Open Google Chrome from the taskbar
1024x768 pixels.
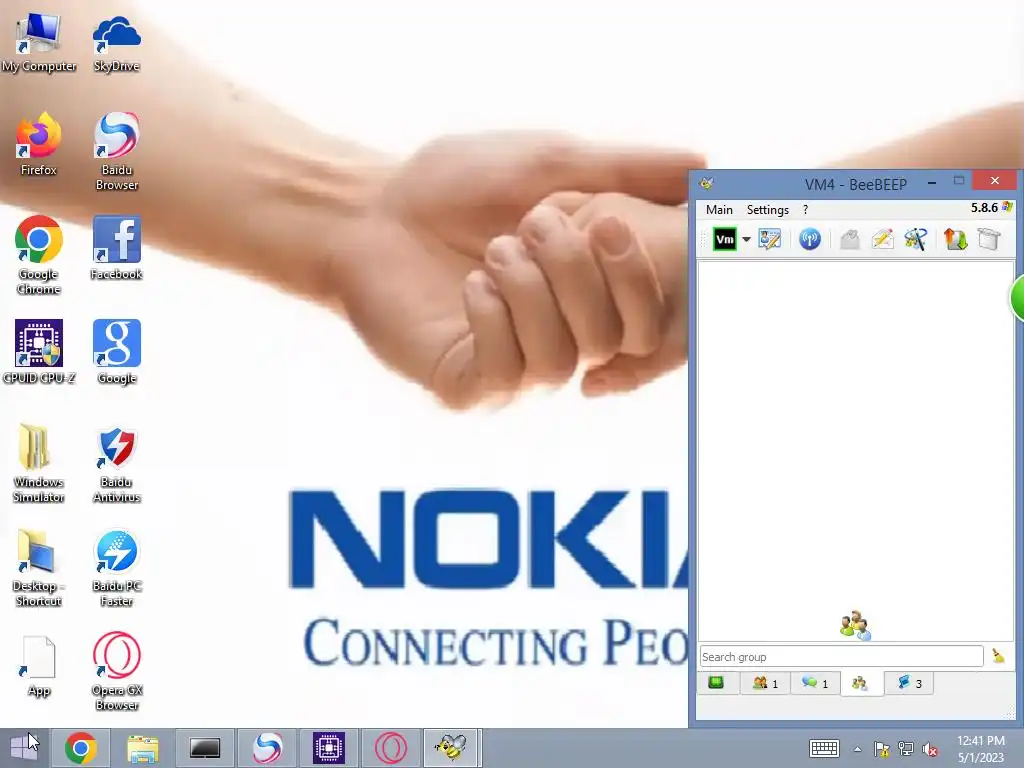[81, 748]
